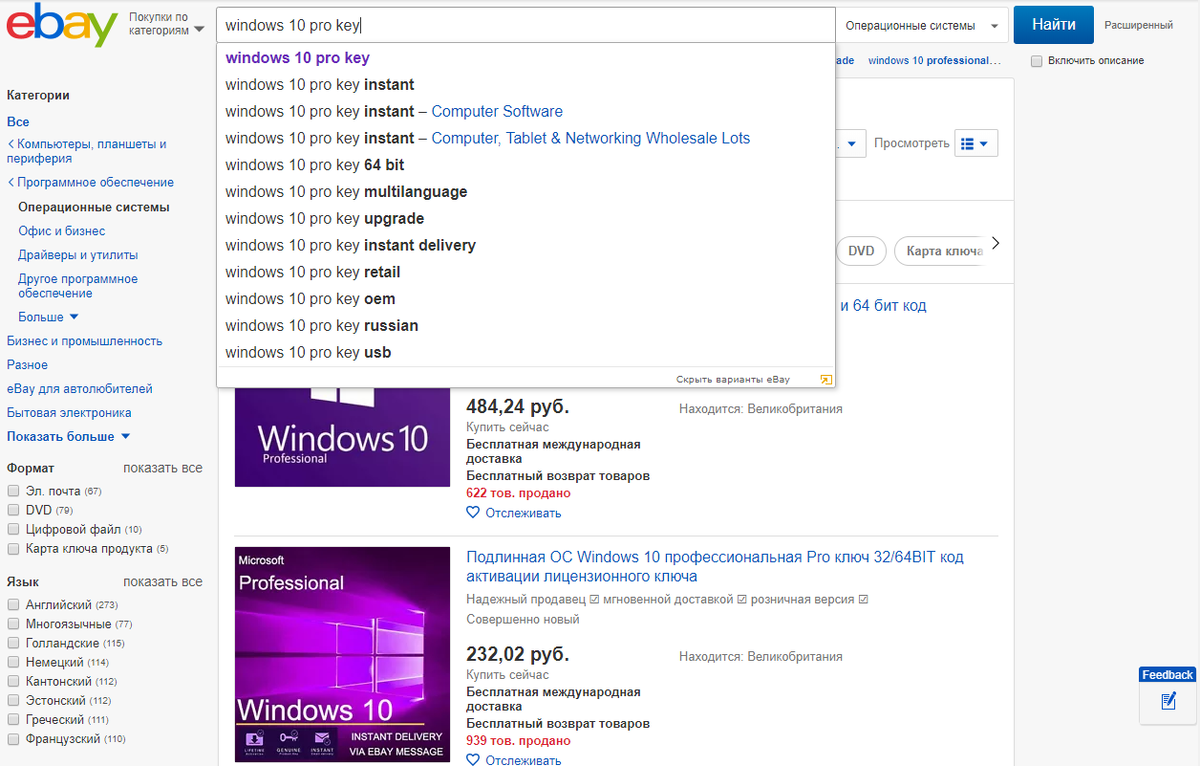This screenshot has width=1200, height=766.
Task: Enable the Включить описание checkbox
Action: point(1037,61)
